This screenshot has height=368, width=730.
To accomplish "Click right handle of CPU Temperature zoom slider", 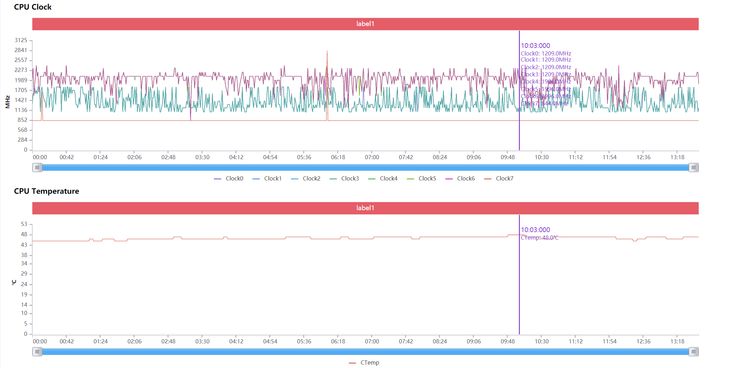I will 694,352.
